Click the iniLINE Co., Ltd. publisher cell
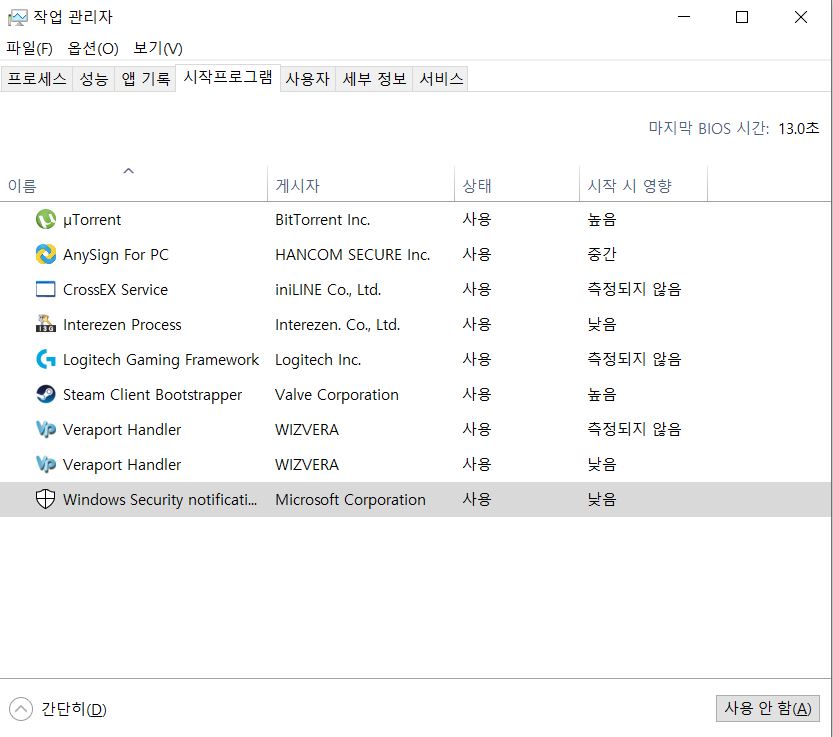Viewport: 833px width, 737px height. [328, 290]
